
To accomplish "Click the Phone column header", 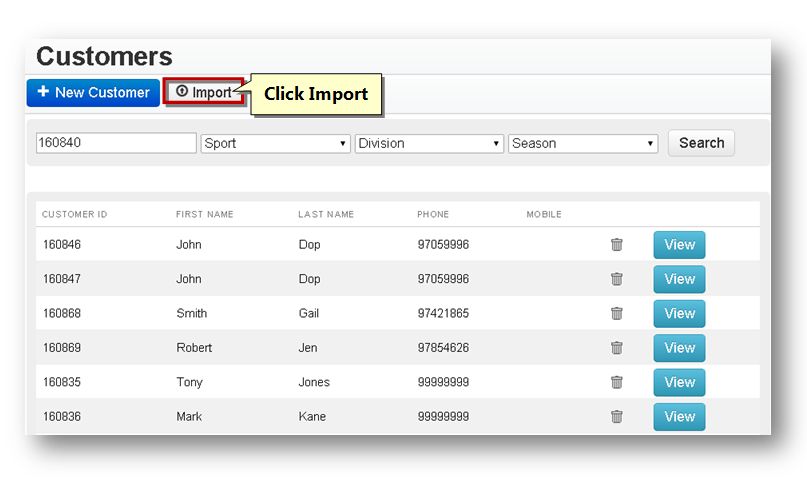I will (x=433, y=214).
